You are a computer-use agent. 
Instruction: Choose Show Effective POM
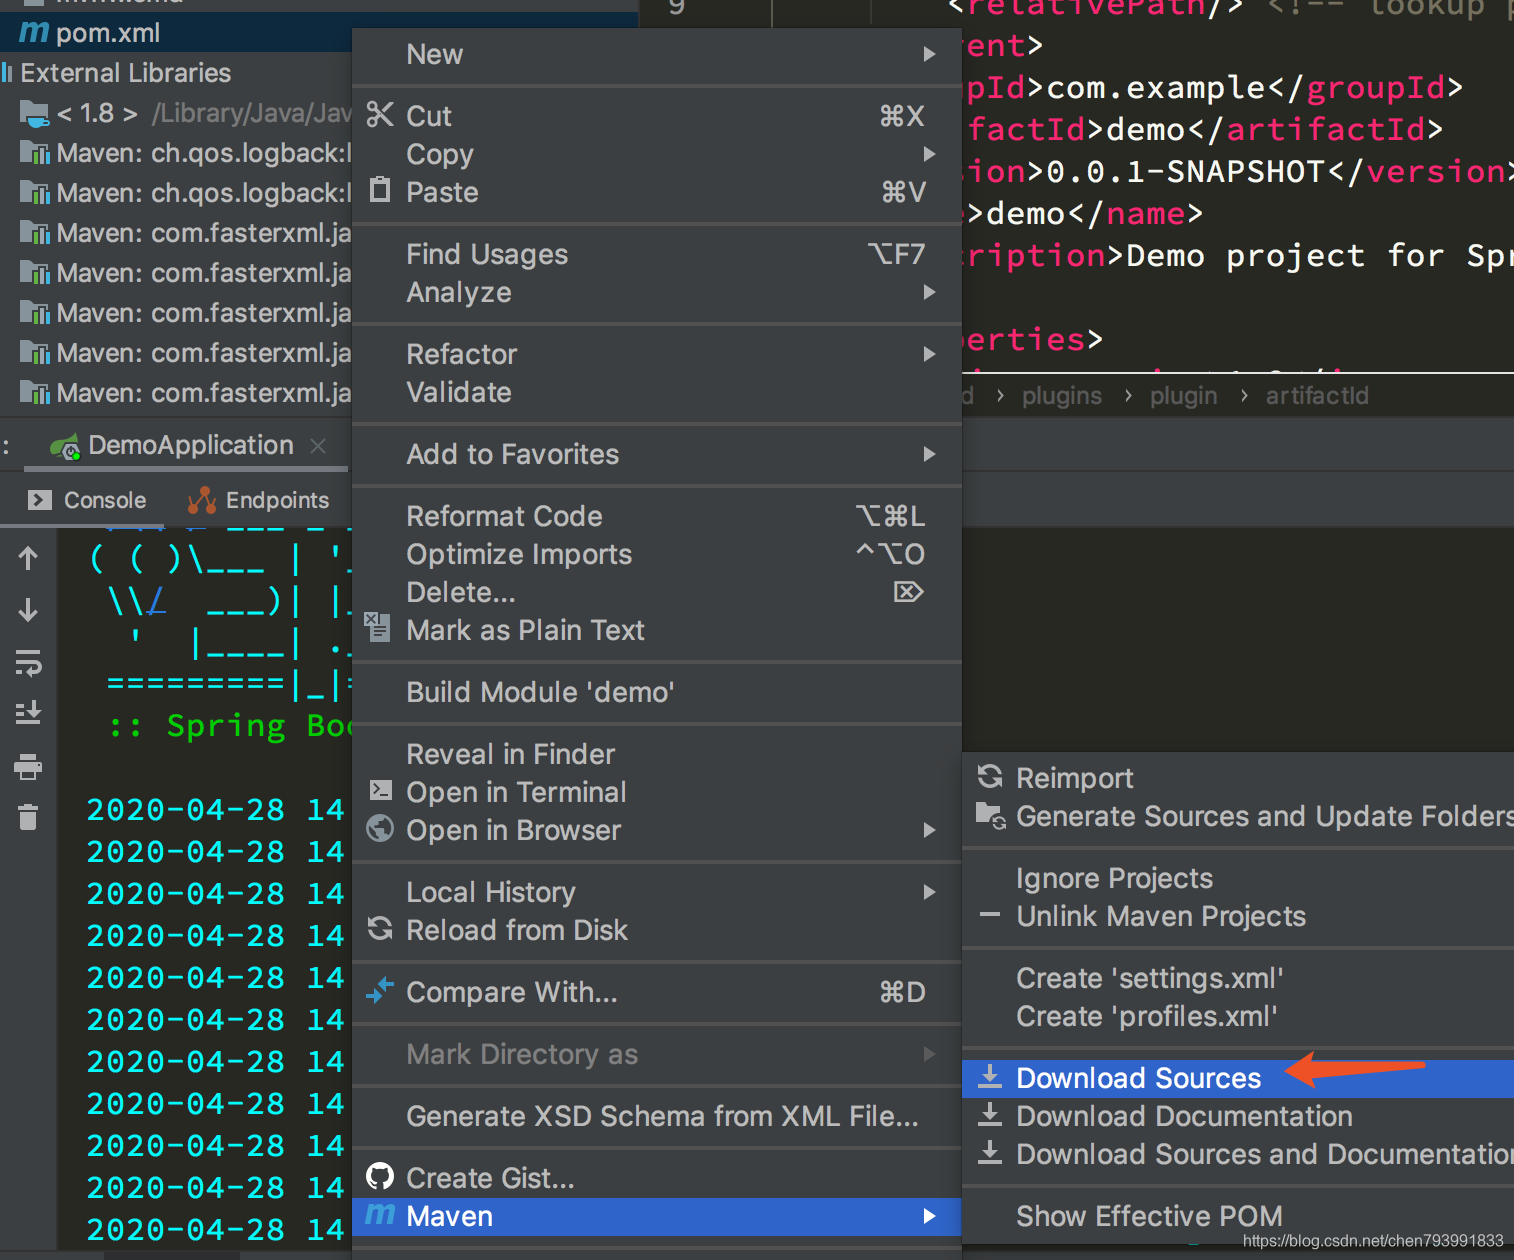1149,1216
